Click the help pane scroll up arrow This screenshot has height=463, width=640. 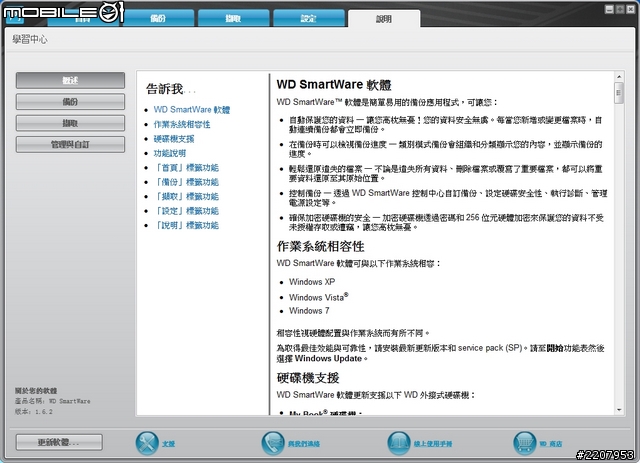[x=619, y=76]
